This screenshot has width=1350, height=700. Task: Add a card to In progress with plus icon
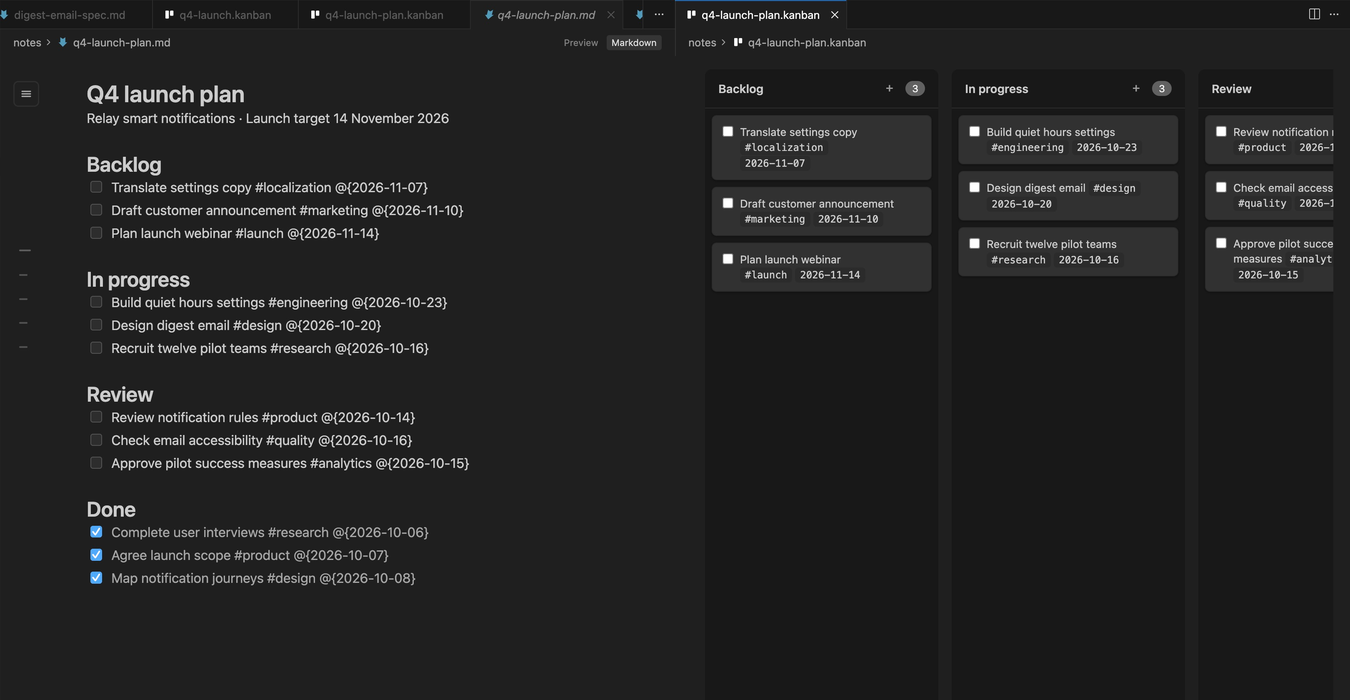(x=1136, y=89)
